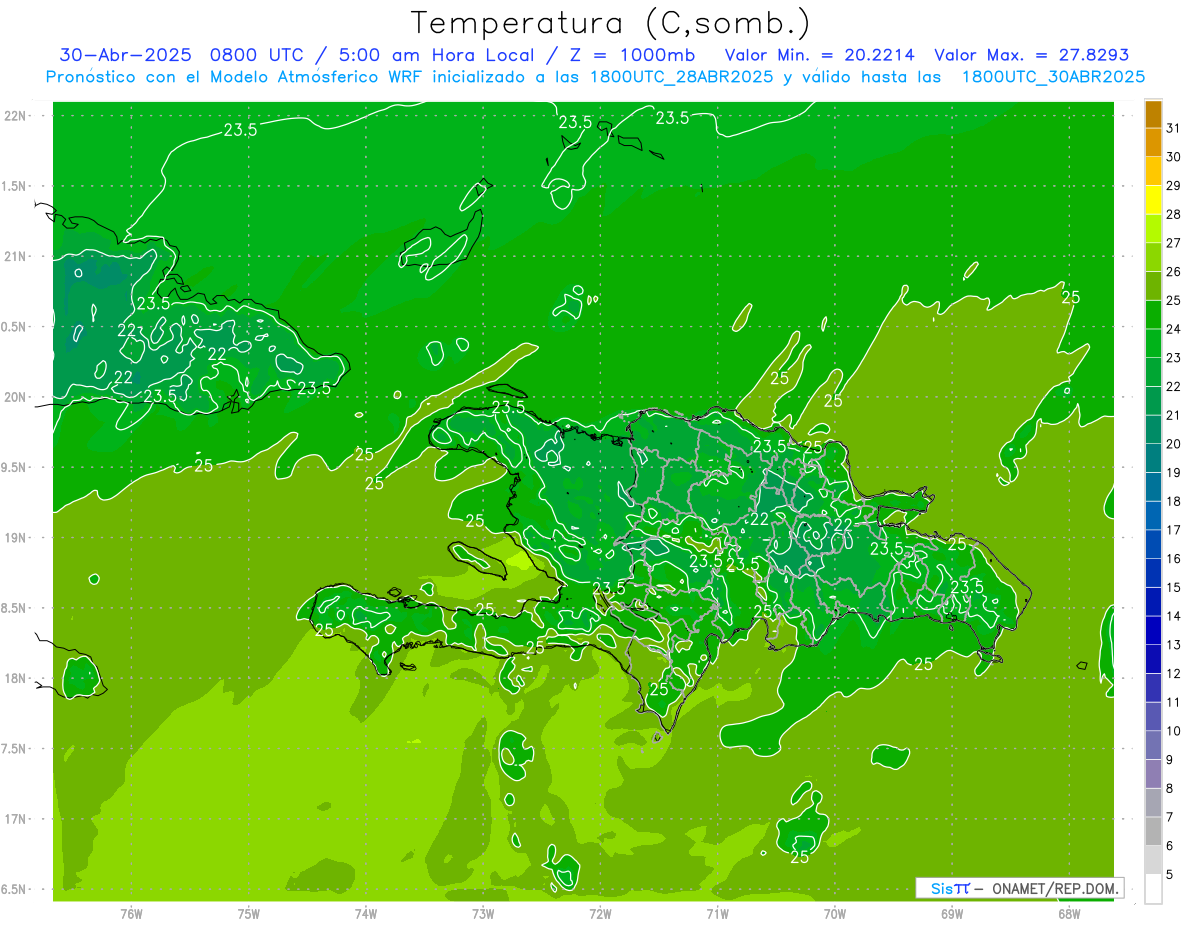Click the legend swatch between 14 and 15
1200x927 pixels.
(1153, 601)
